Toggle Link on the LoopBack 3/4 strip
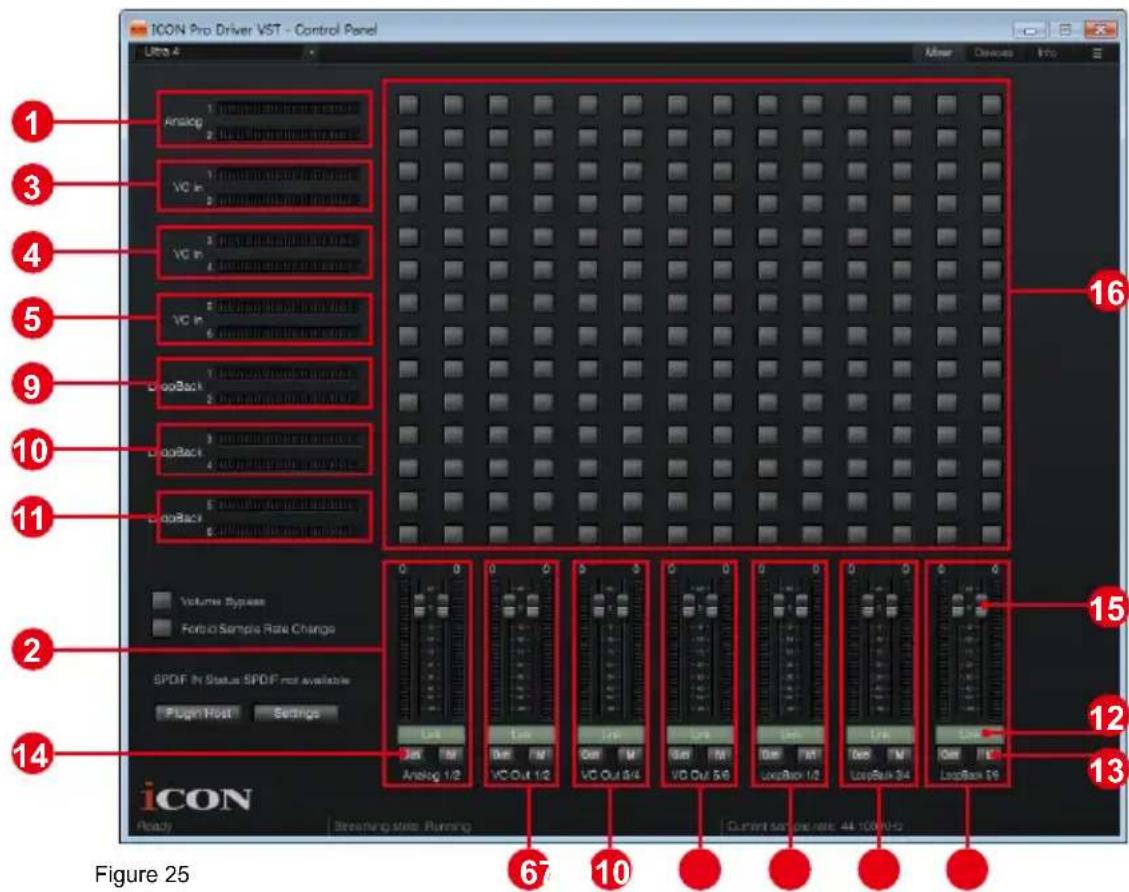The height and width of the screenshot is (892, 1129). point(879,734)
